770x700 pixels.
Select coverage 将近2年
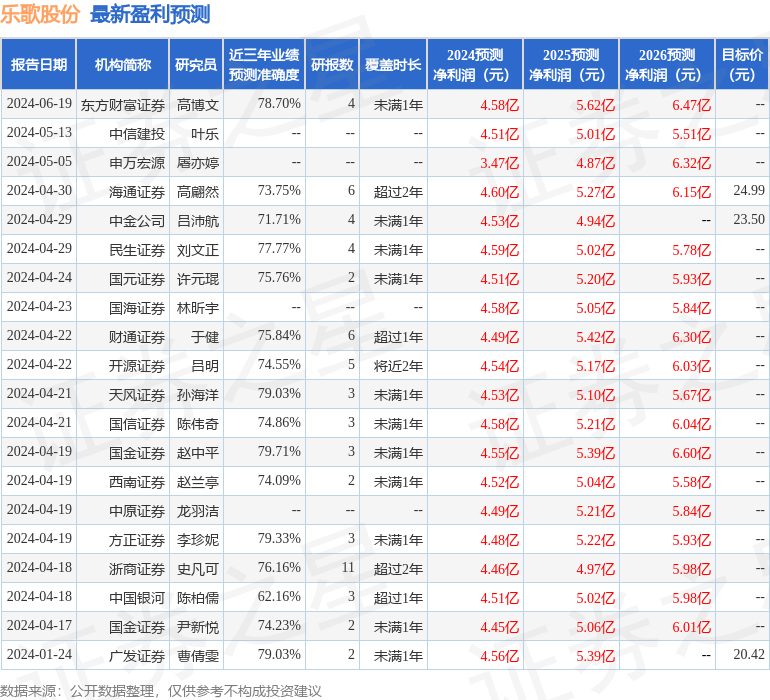tap(398, 366)
